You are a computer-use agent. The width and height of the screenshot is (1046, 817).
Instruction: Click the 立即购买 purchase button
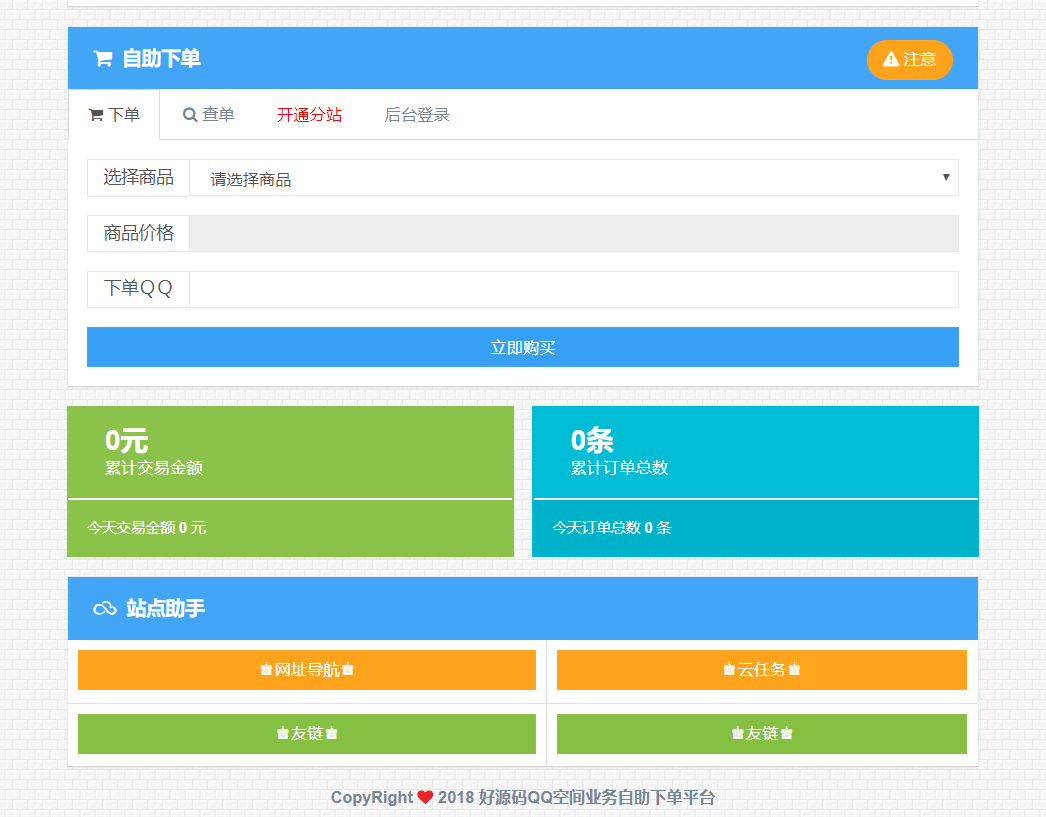pos(523,347)
